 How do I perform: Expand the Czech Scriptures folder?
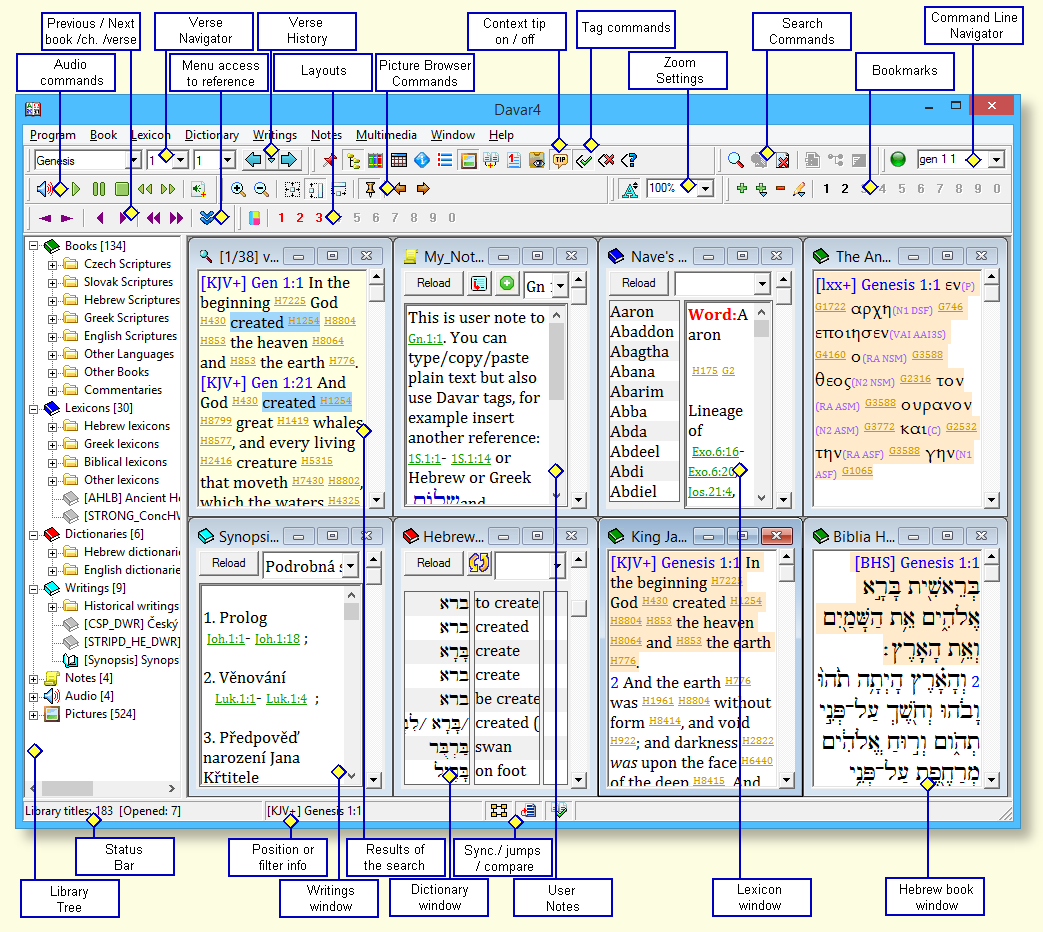[53, 265]
